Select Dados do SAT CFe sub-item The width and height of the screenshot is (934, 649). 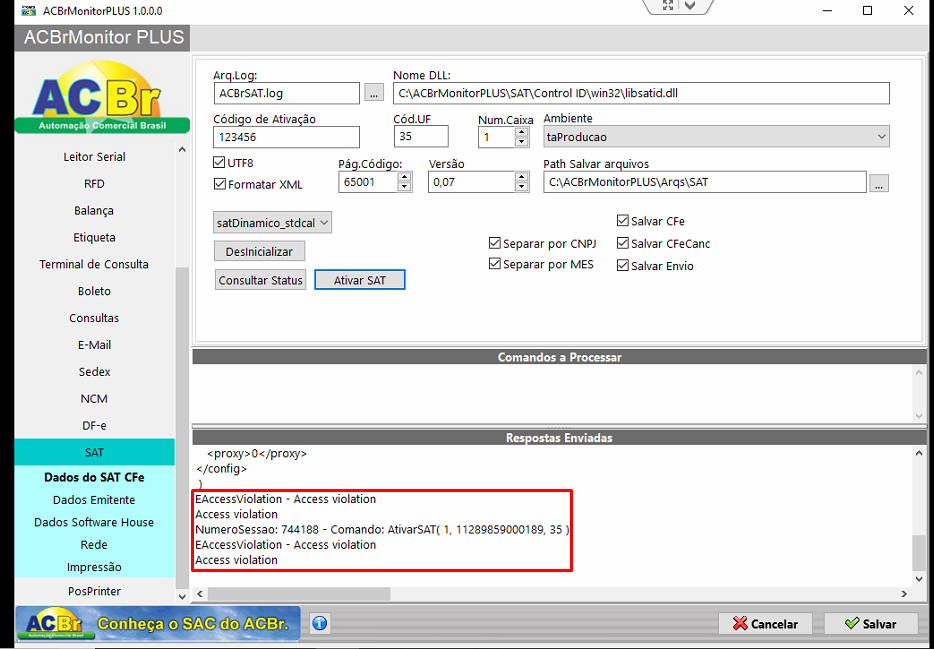[x=94, y=477]
